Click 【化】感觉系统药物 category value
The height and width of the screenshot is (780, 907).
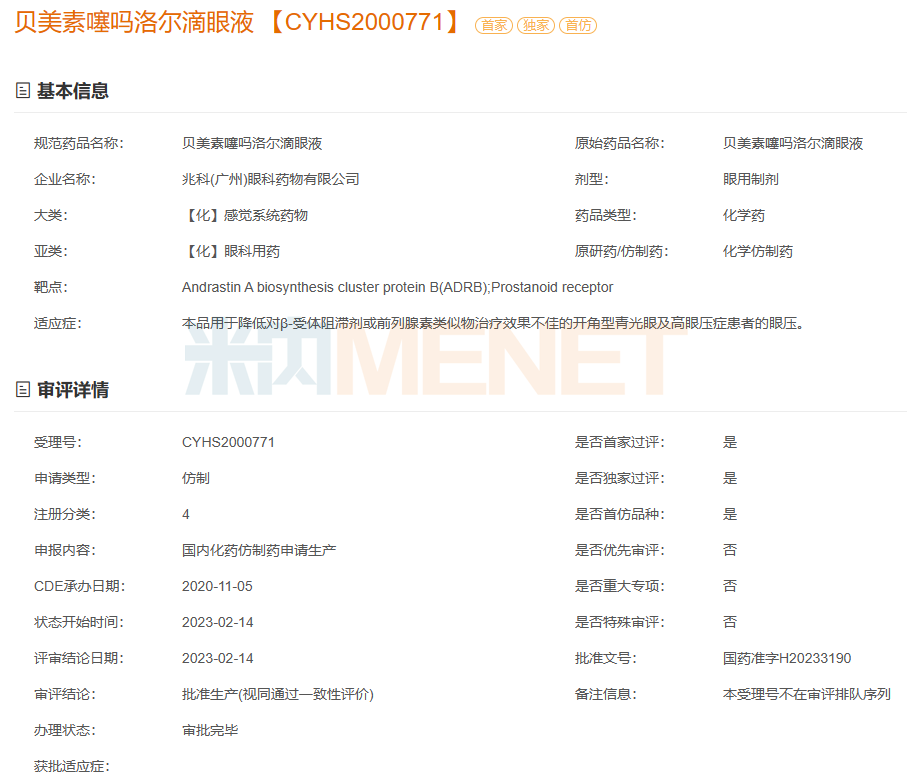point(245,216)
